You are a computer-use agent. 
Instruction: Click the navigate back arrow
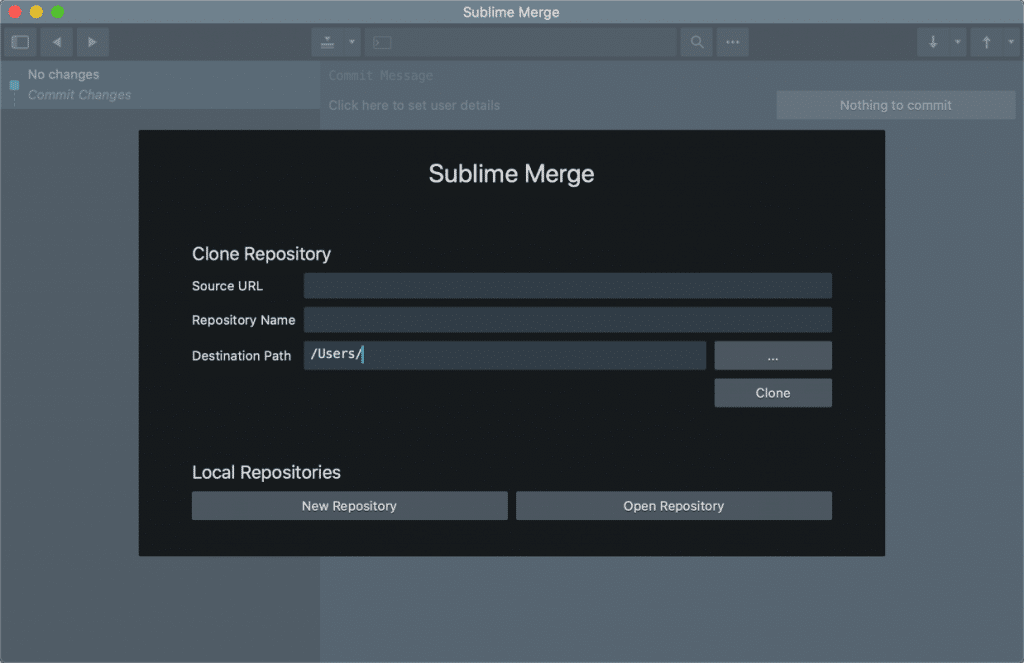click(x=56, y=42)
